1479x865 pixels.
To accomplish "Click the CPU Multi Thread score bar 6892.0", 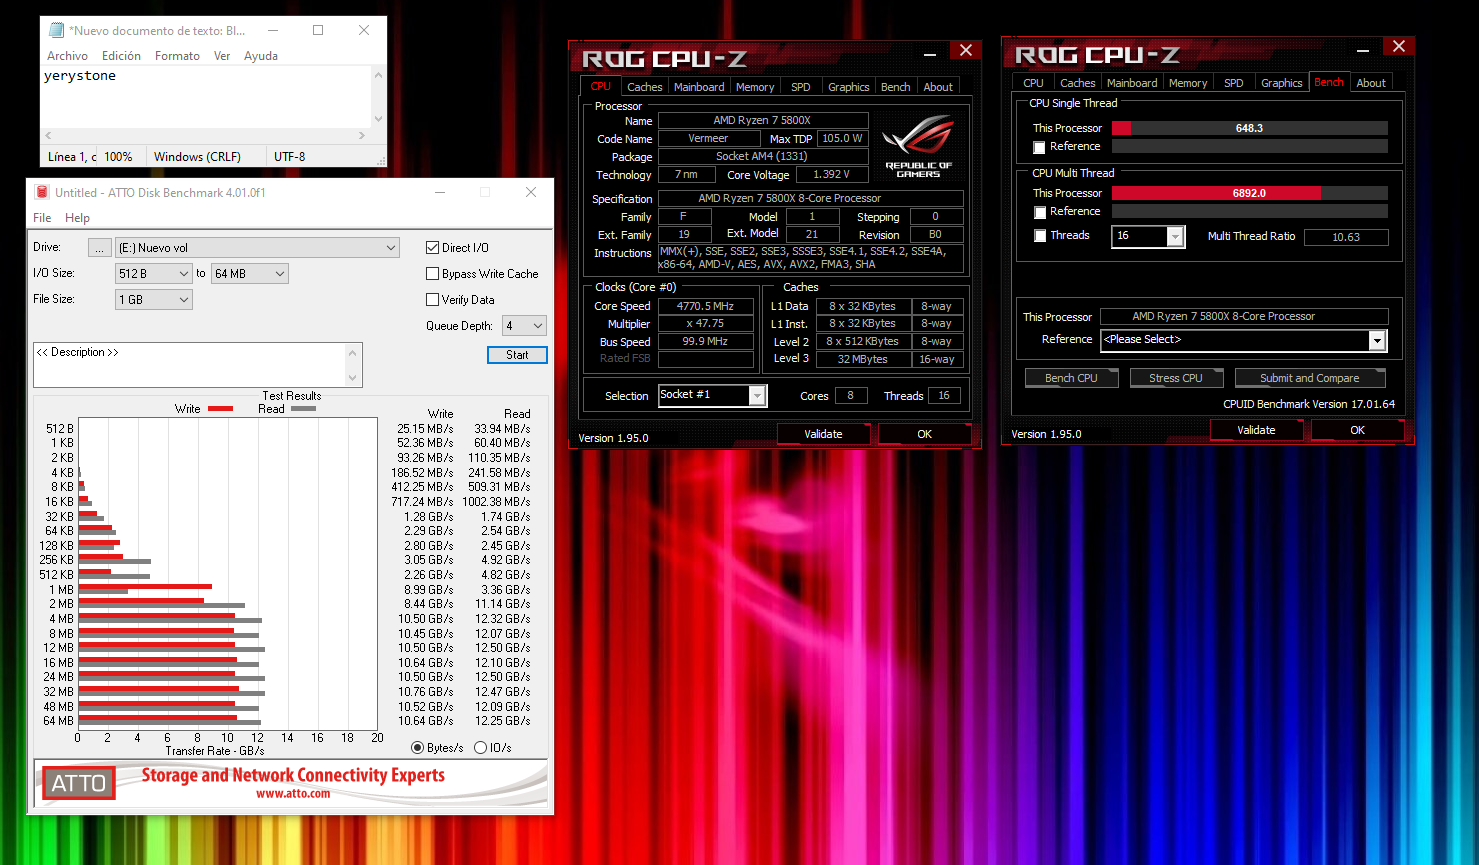I will (x=1249, y=193).
